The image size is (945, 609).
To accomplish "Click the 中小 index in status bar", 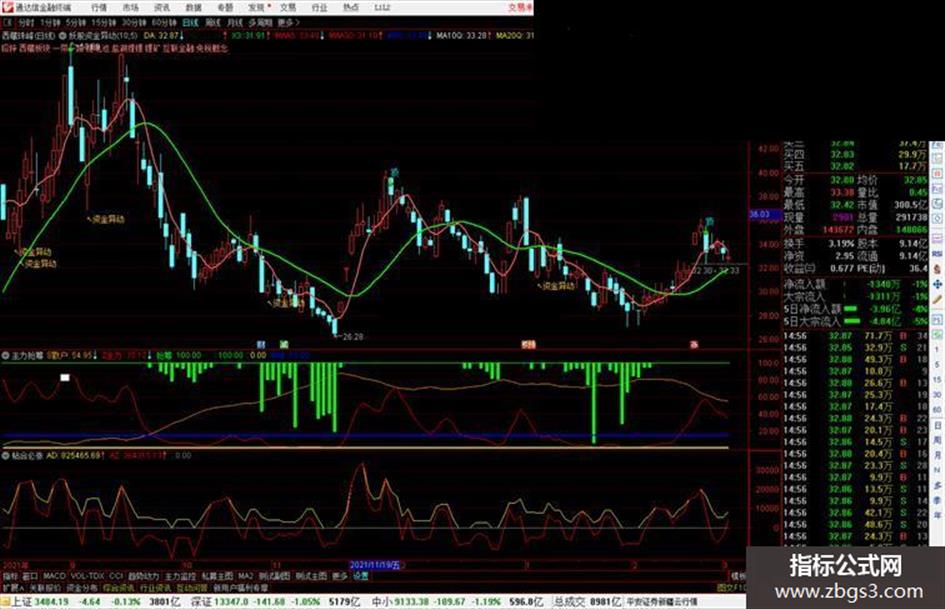I will click(381, 602).
